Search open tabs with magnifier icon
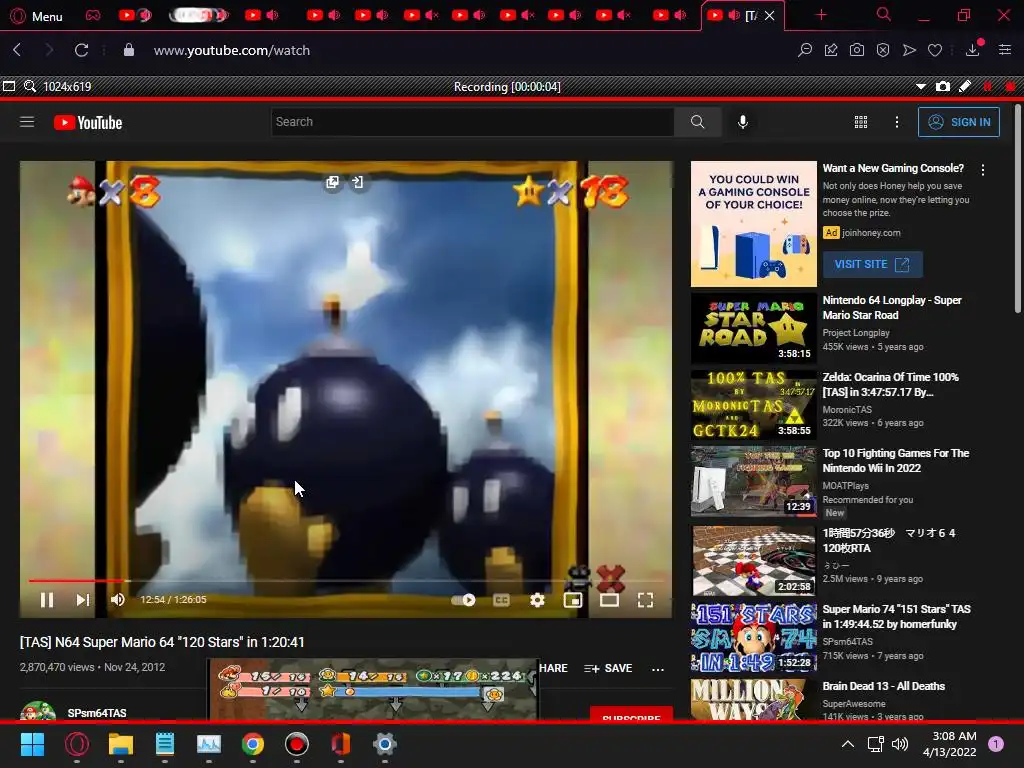 coord(884,14)
